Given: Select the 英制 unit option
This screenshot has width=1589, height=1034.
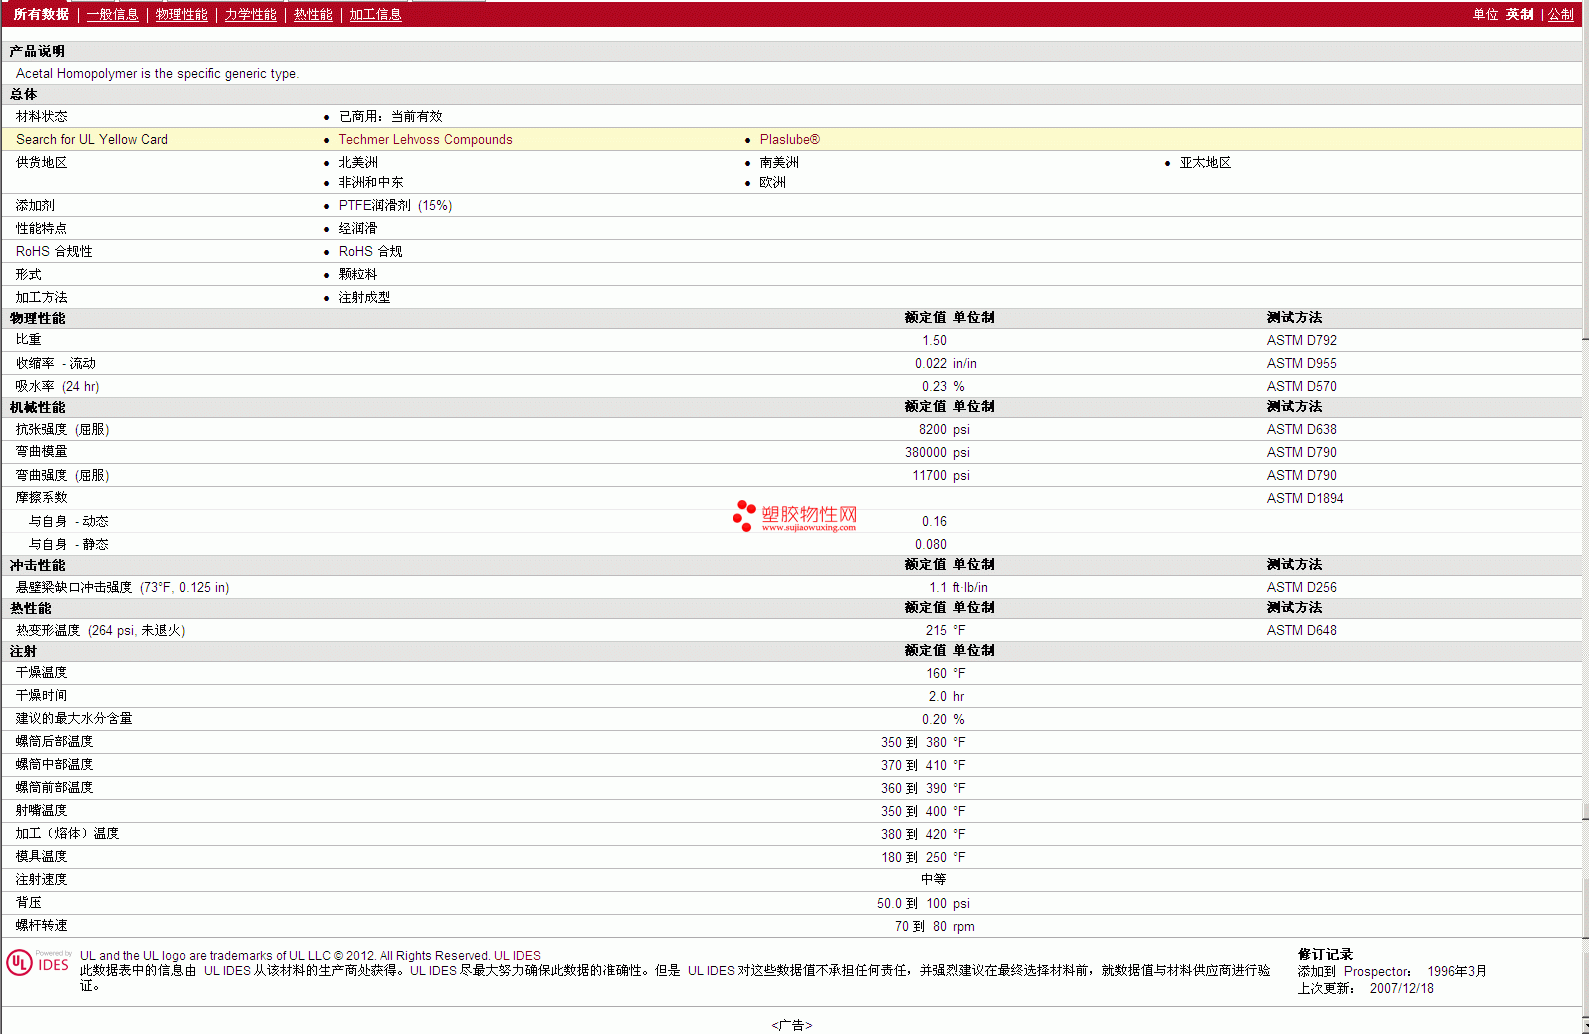Looking at the screenshot, I should click(1520, 14).
